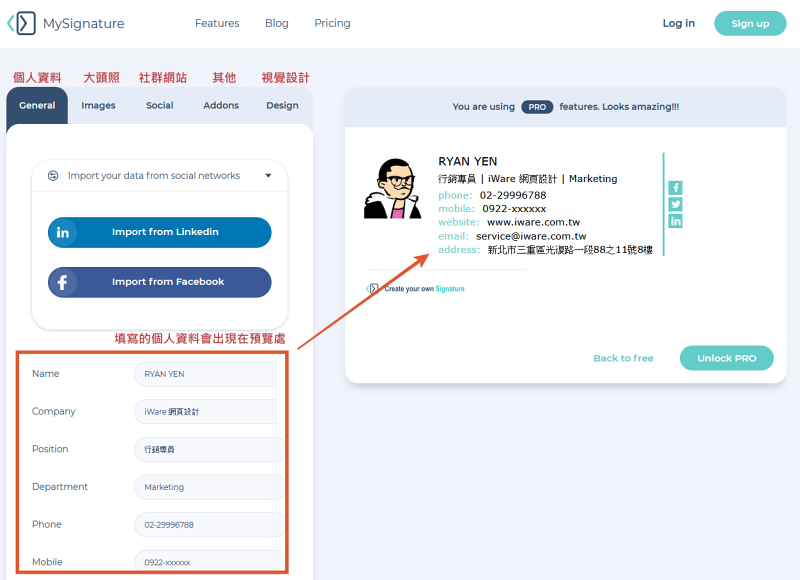
Task: Click phone number 02-29996788 in preview
Action: coord(513,195)
